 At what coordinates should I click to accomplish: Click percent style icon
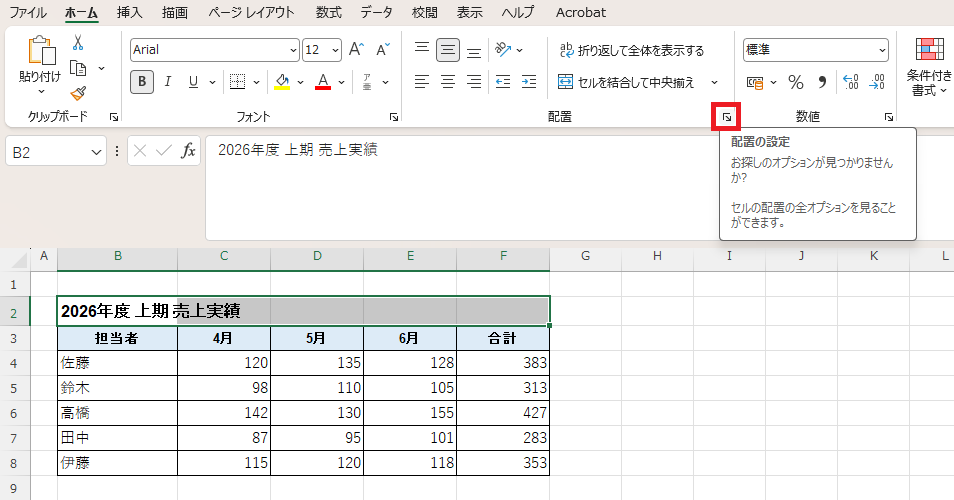796,82
